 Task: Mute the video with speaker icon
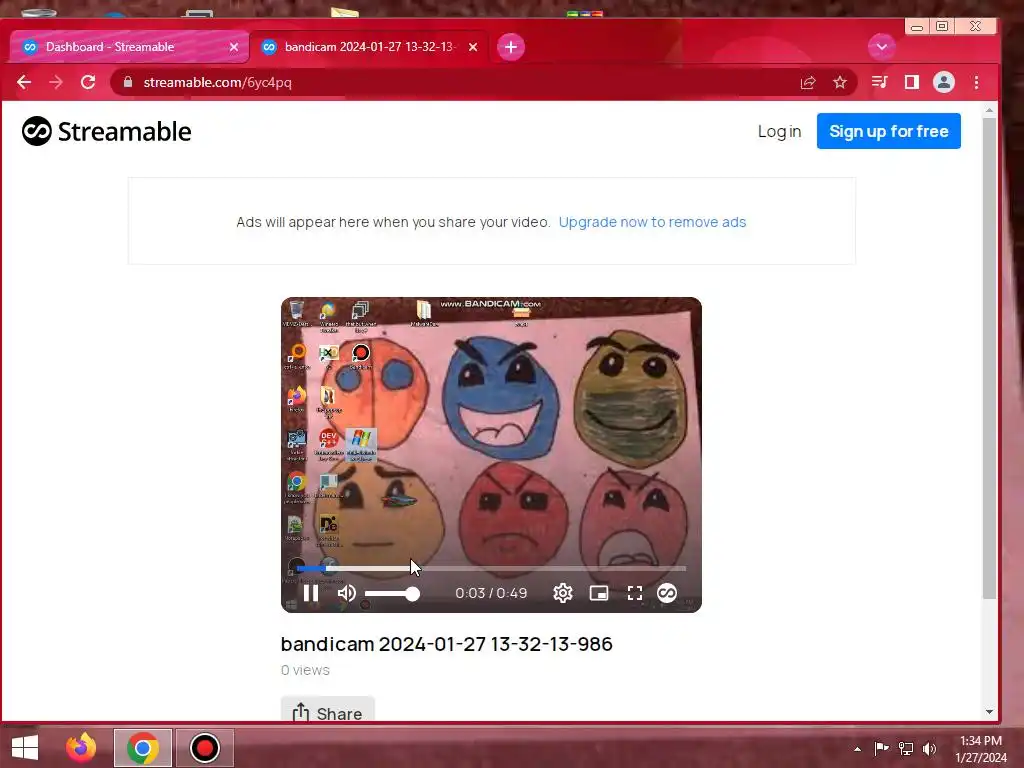coord(347,593)
